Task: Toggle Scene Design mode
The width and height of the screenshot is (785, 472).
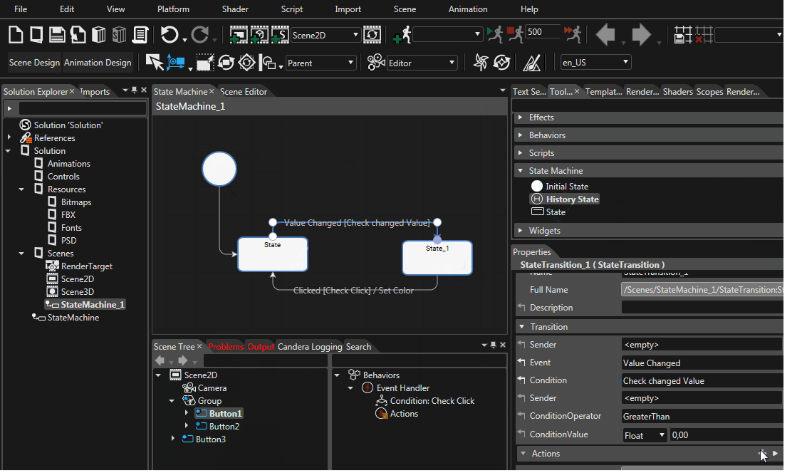Action: 34,63
